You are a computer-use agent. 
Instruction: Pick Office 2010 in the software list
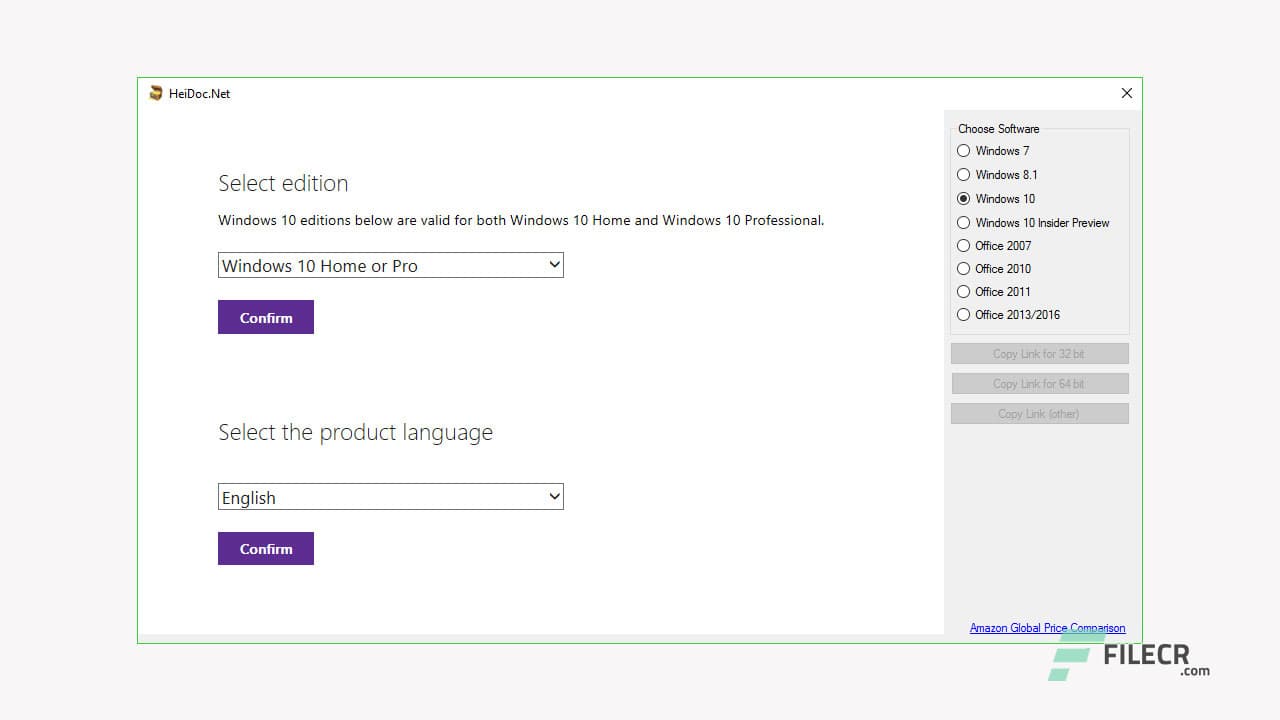click(x=963, y=268)
